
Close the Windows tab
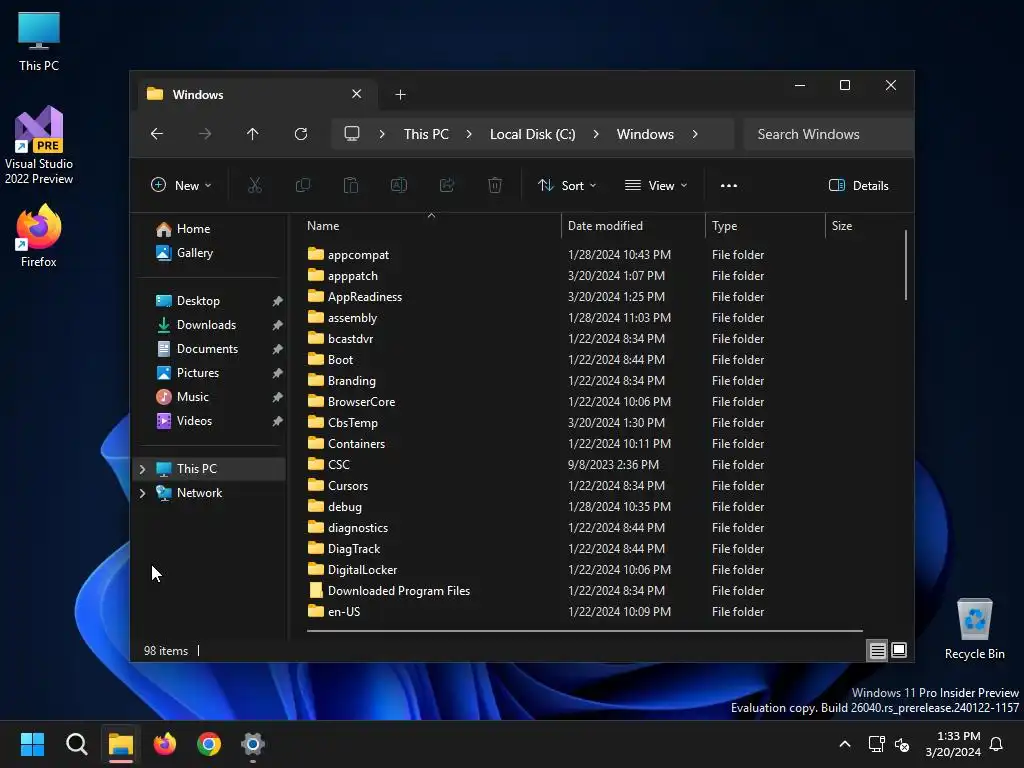coord(357,94)
